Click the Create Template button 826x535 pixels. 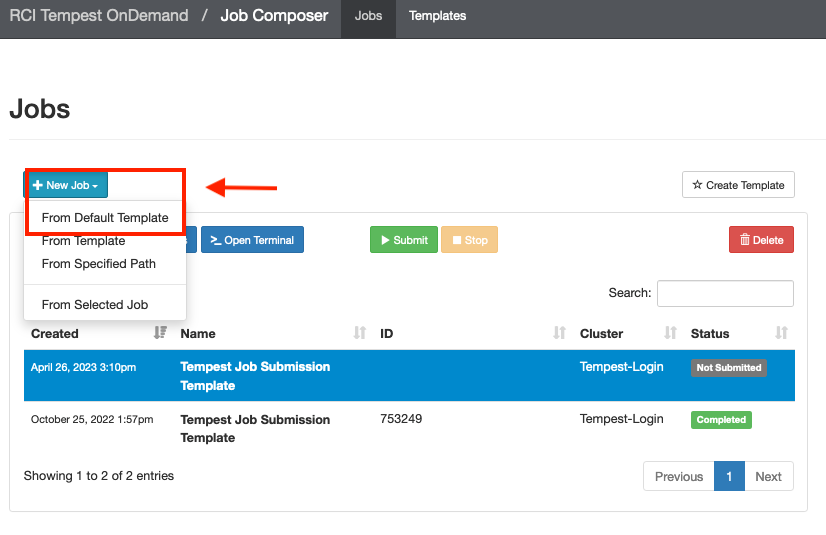tap(738, 185)
